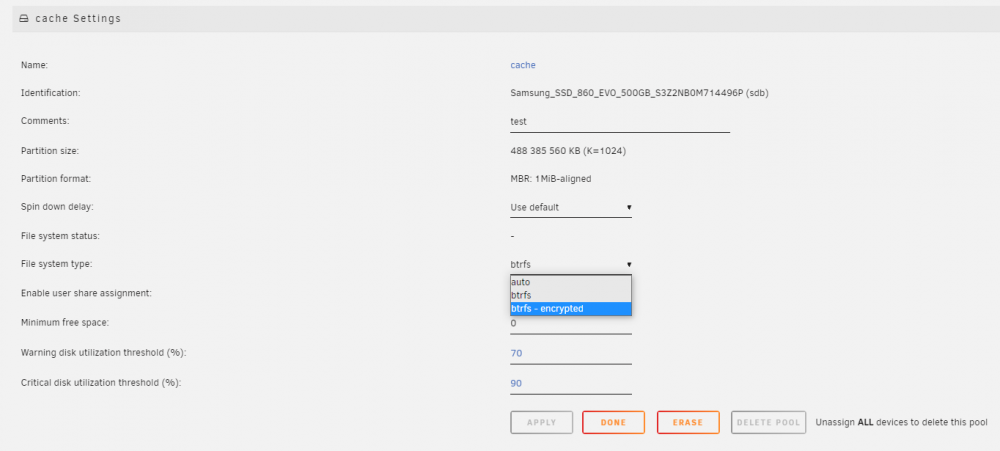Click the Done button
Screen dimensions: 1000x451
point(614,422)
